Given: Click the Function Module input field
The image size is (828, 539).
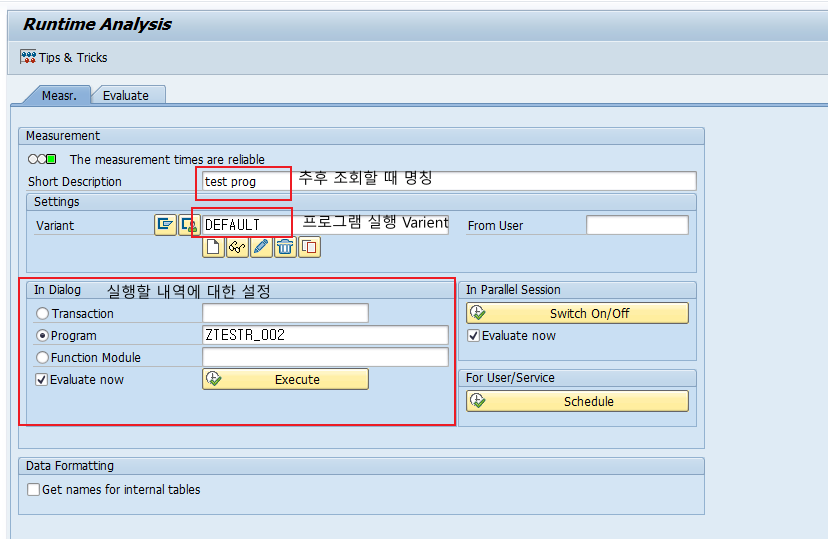Looking at the screenshot, I should pos(325,357).
